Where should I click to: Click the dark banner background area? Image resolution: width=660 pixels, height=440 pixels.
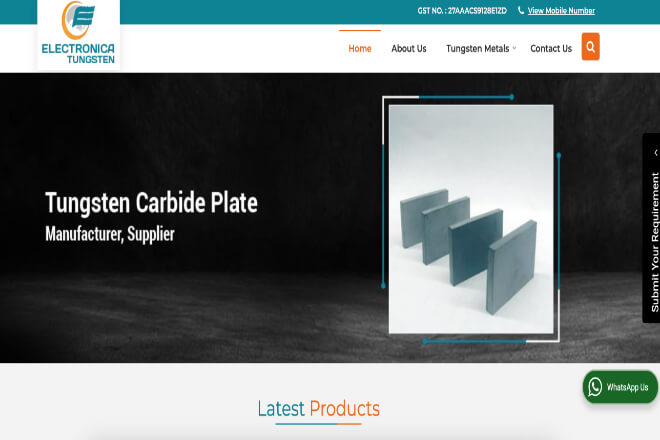189,126
